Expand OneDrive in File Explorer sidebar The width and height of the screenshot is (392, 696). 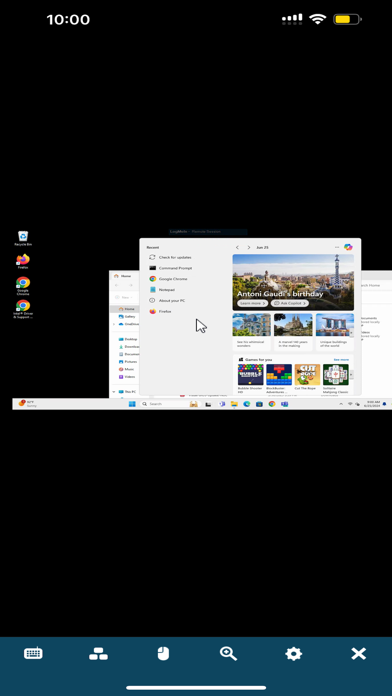pos(114,324)
